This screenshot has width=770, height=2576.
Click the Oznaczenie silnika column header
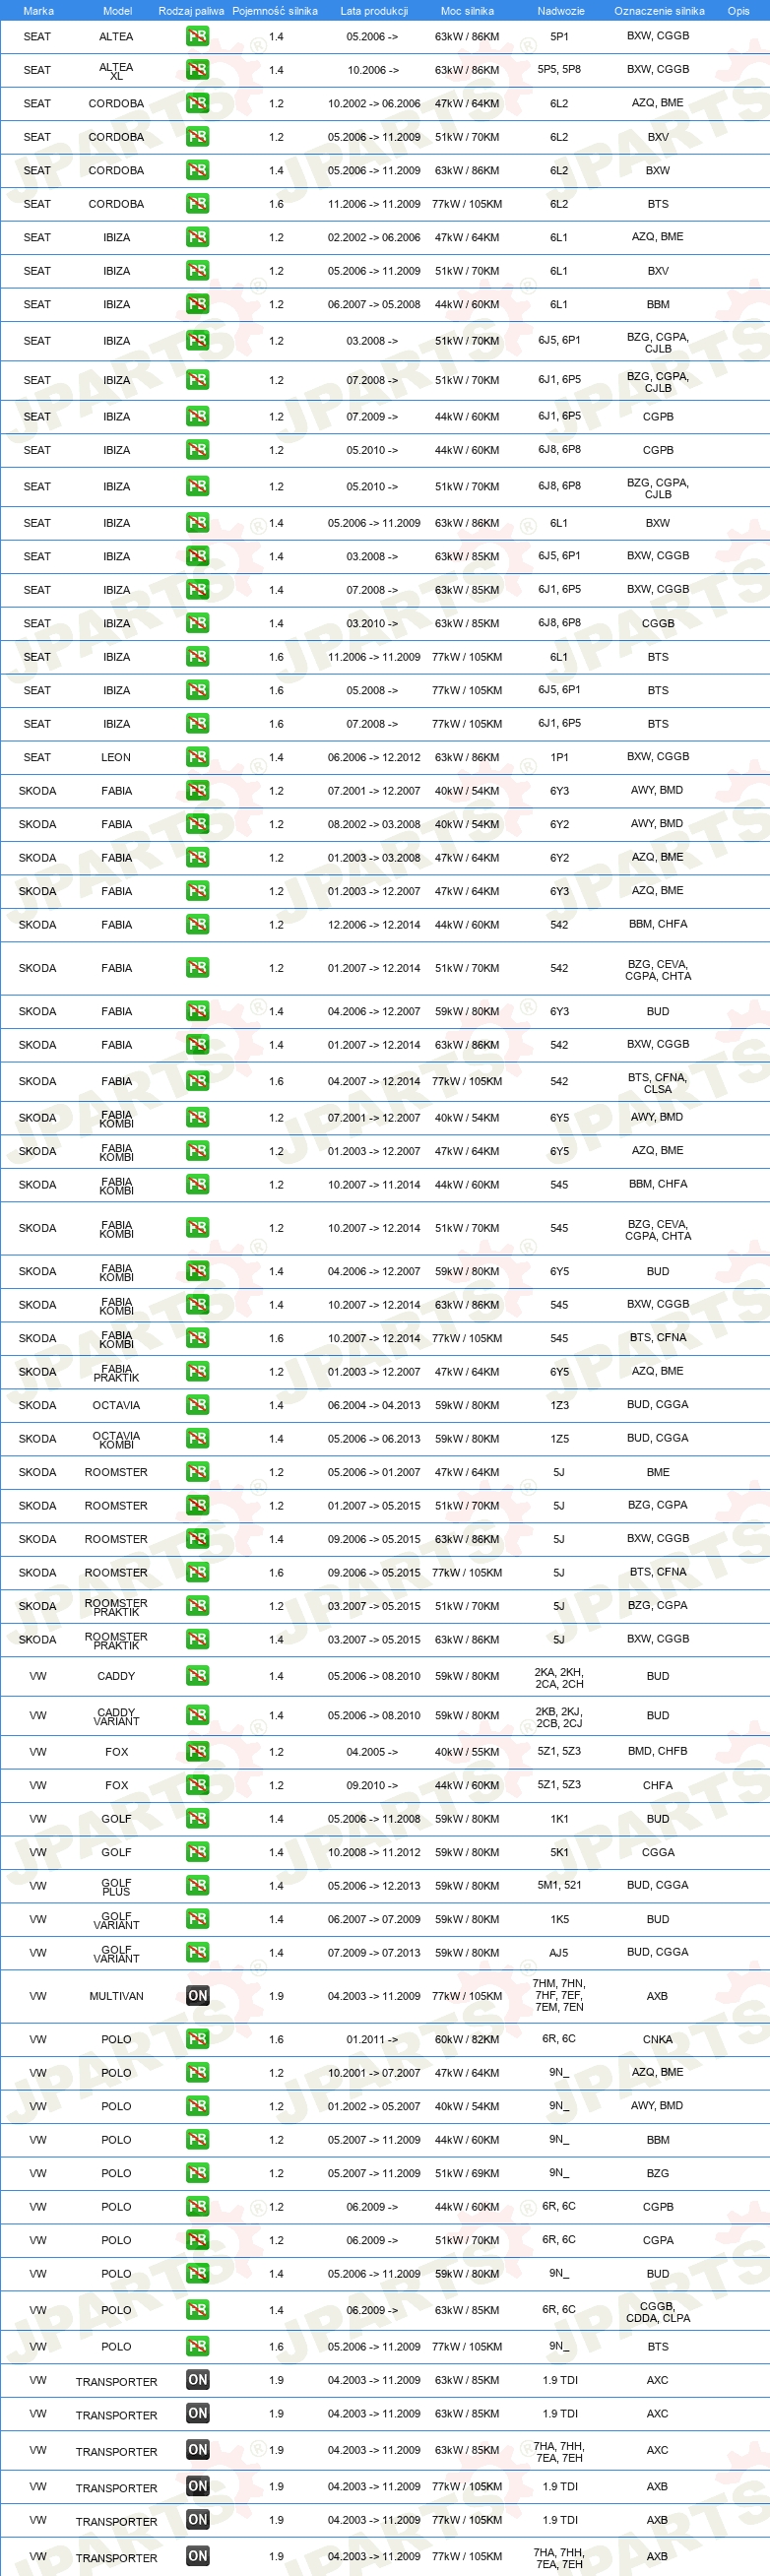click(x=659, y=11)
